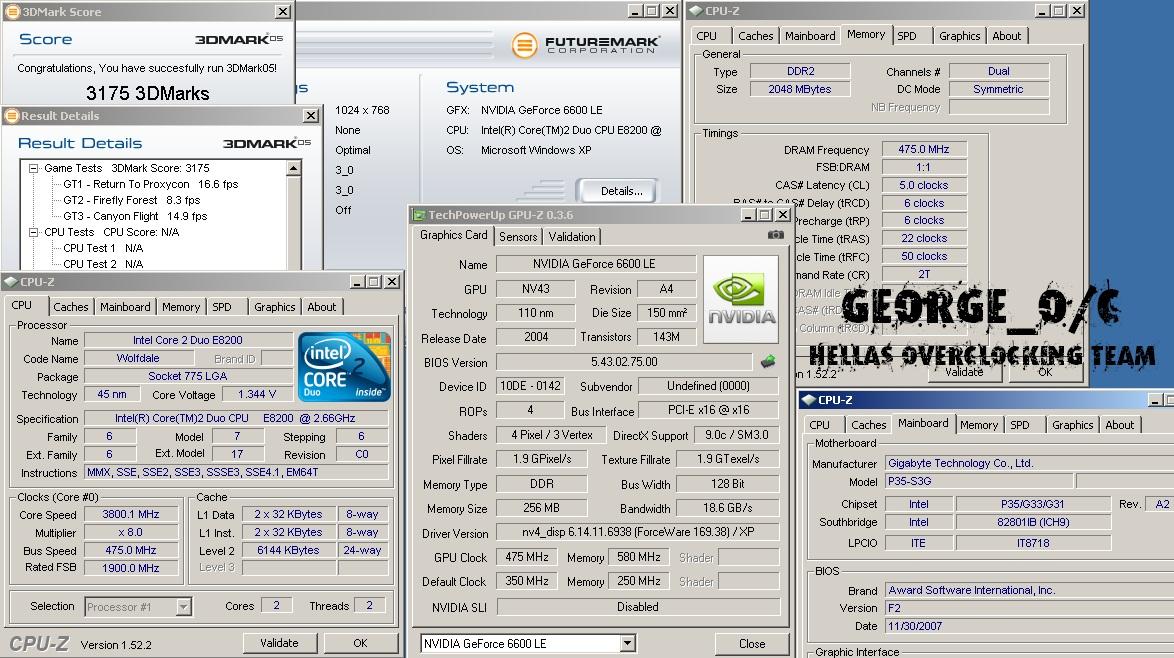Click Close button in GPU-Z
The width and height of the screenshot is (1174, 658).
point(752,644)
